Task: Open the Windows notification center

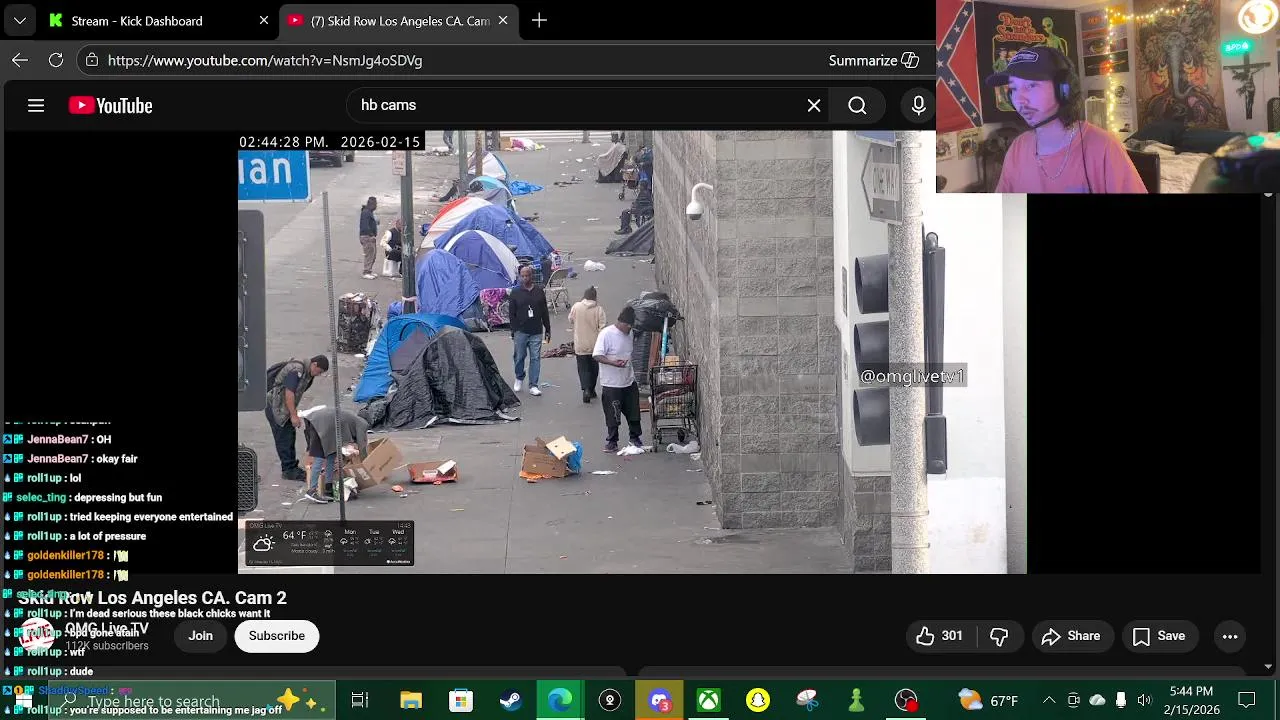Action: [x=1247, y=700]
